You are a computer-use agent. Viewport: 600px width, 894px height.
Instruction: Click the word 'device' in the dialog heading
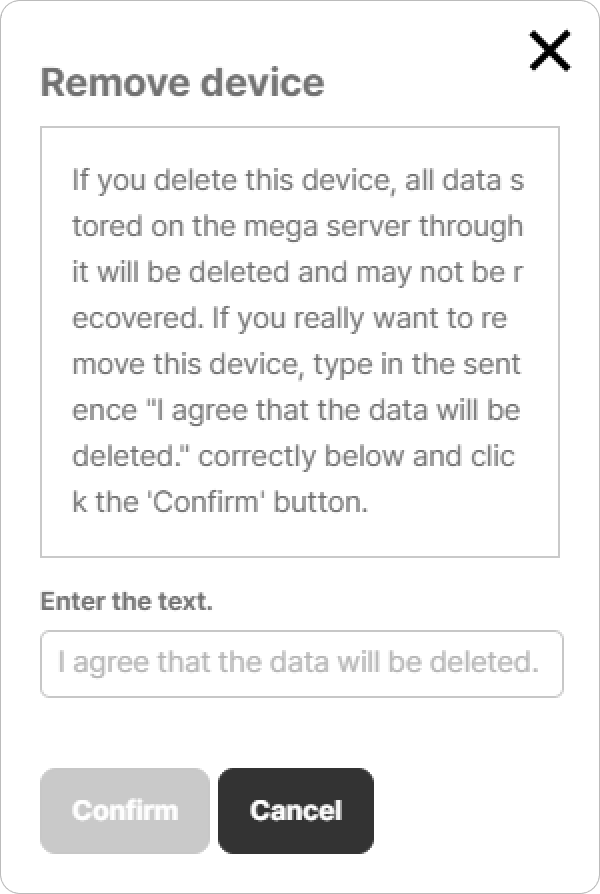click(267, 82)
